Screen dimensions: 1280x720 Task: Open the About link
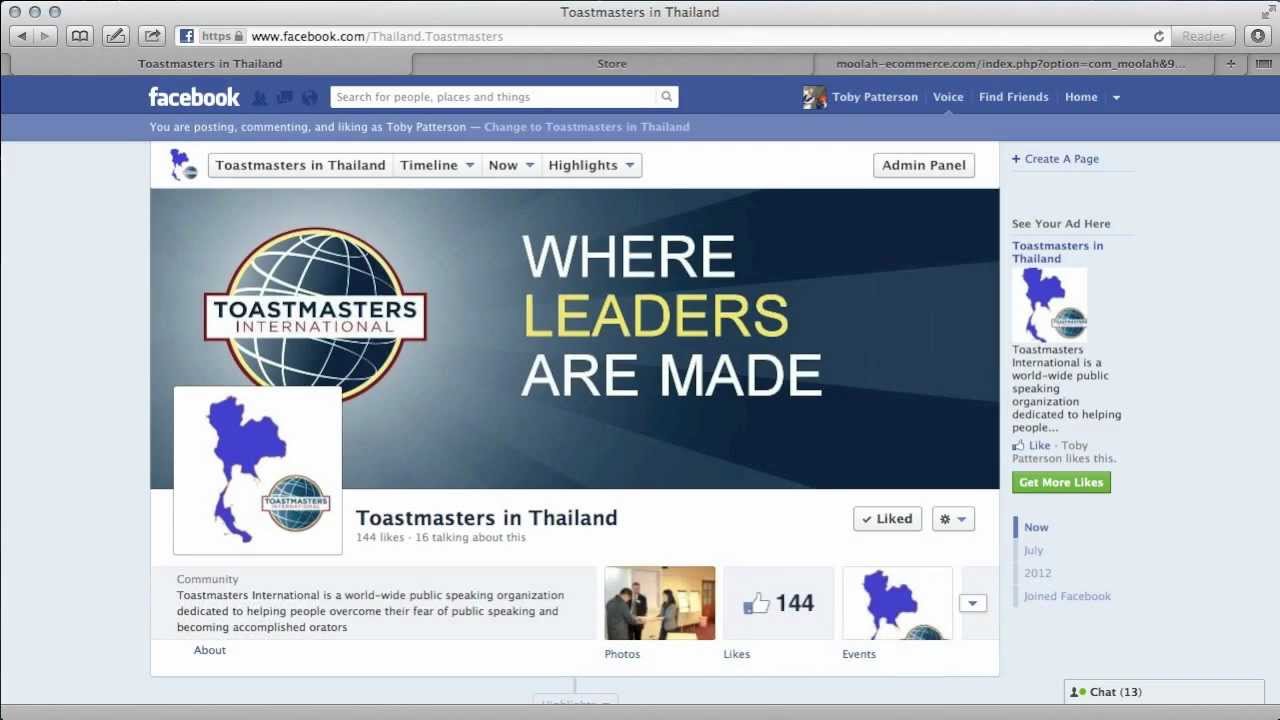coord(210,650)
